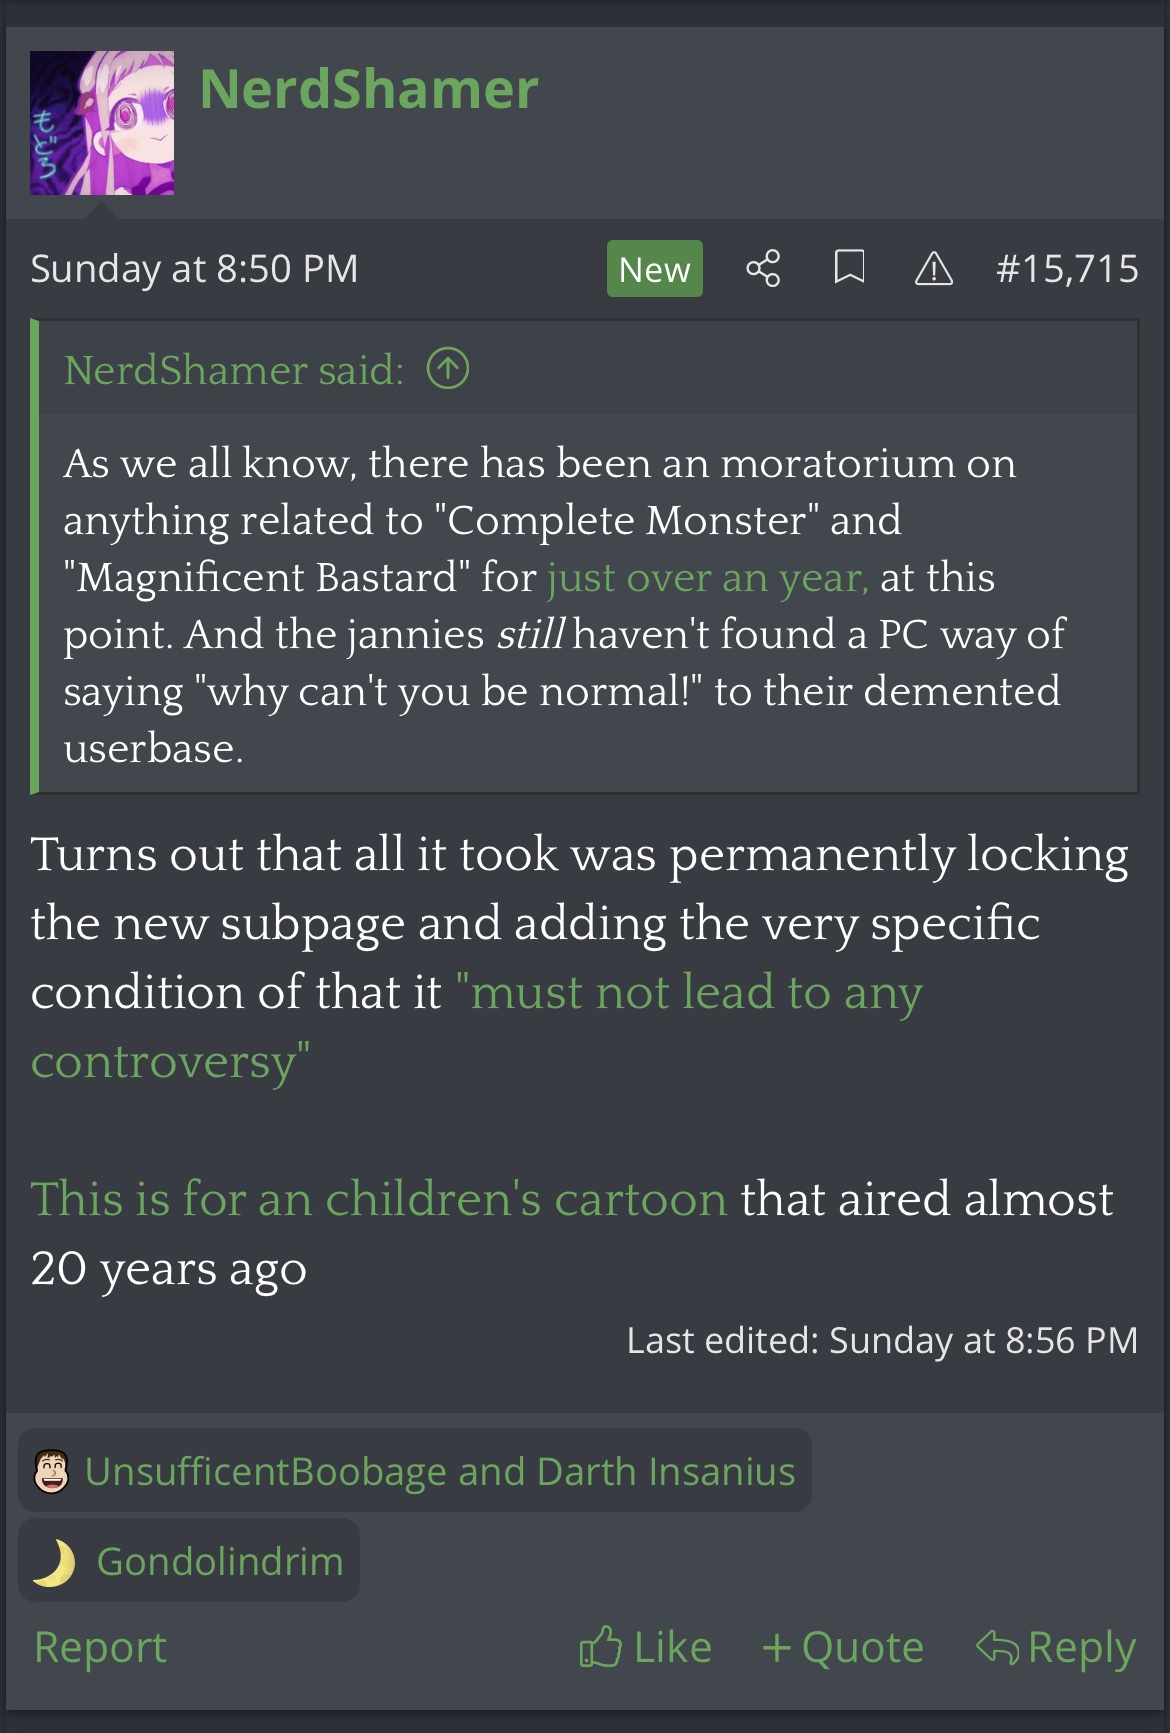
Task: Add post to multi-quote with +Quote
Action: (842, 1648)
